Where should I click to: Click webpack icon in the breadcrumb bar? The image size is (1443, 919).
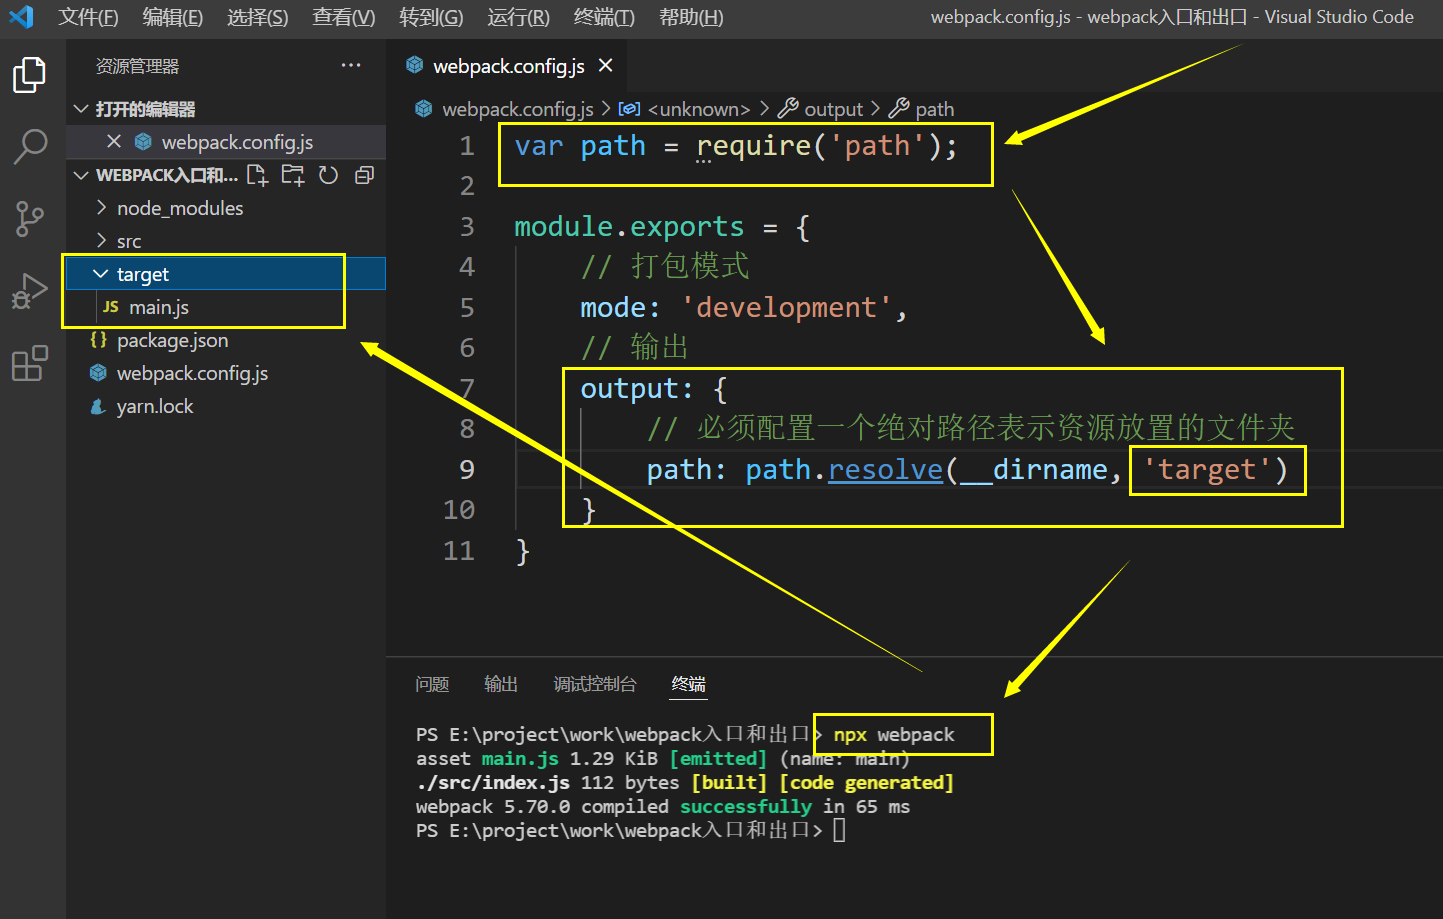click(424, 109)
